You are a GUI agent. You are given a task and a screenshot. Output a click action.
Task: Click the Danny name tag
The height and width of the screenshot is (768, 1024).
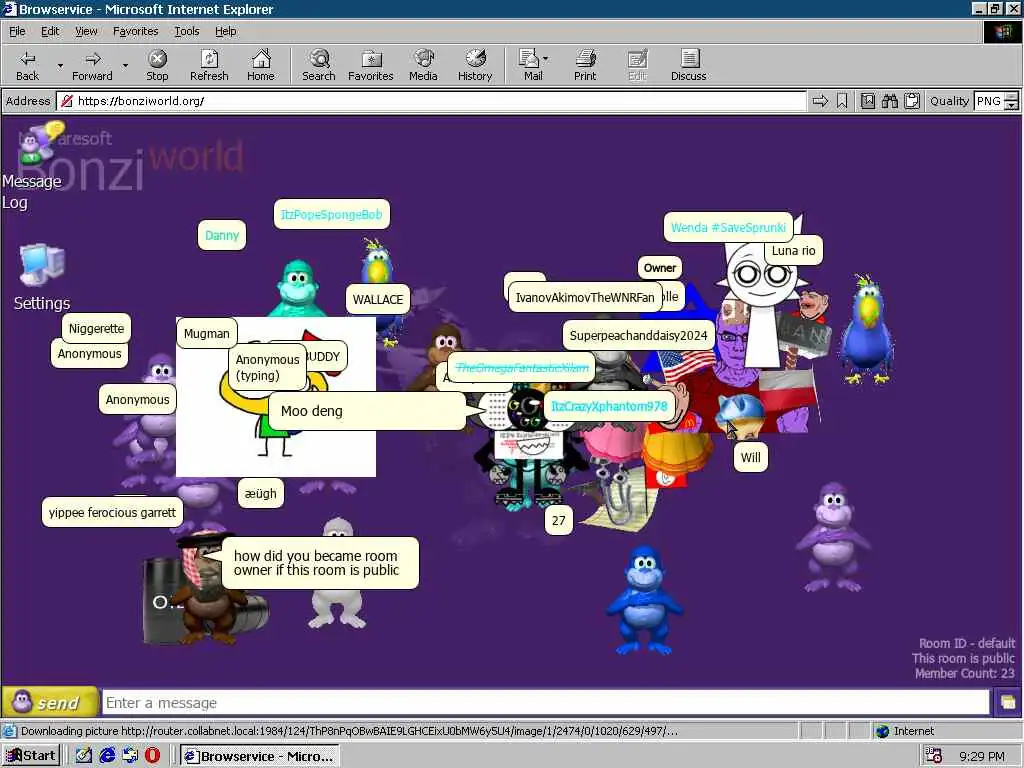221,235
